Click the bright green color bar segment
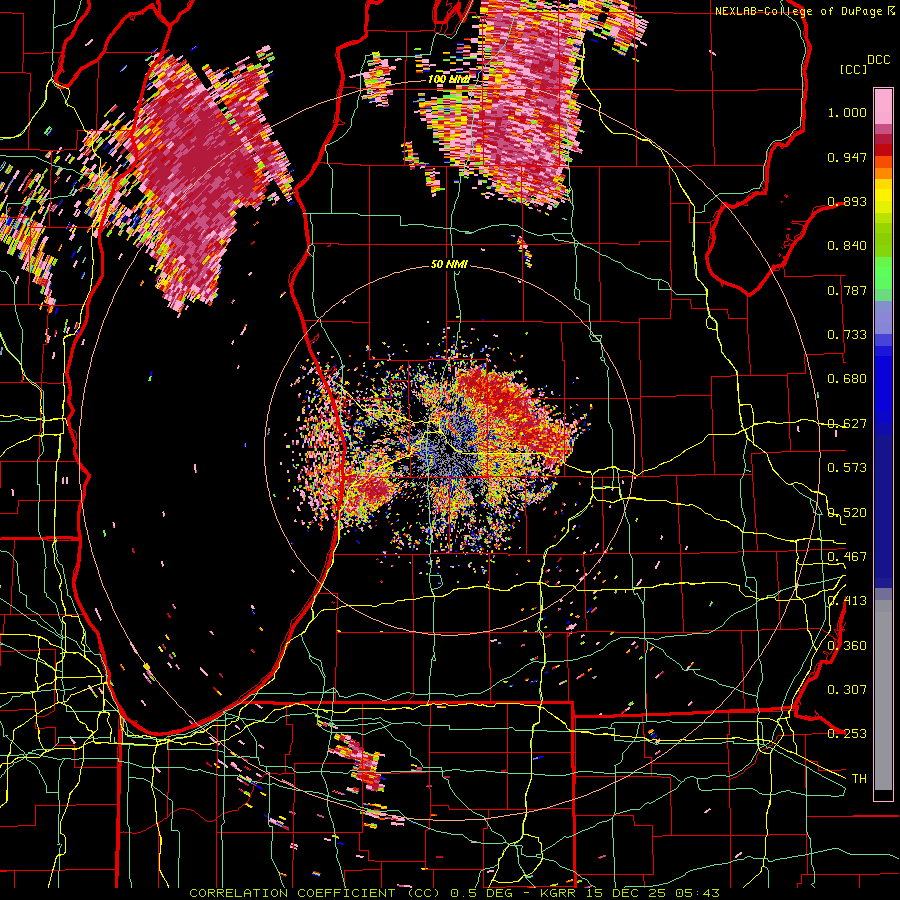 (883, 273)
